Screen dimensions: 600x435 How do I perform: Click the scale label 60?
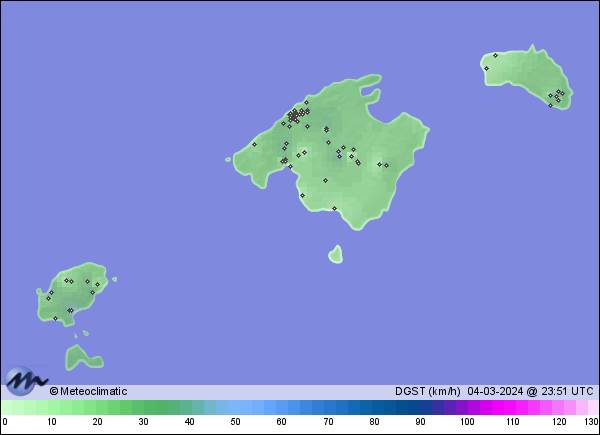point(282,422)
